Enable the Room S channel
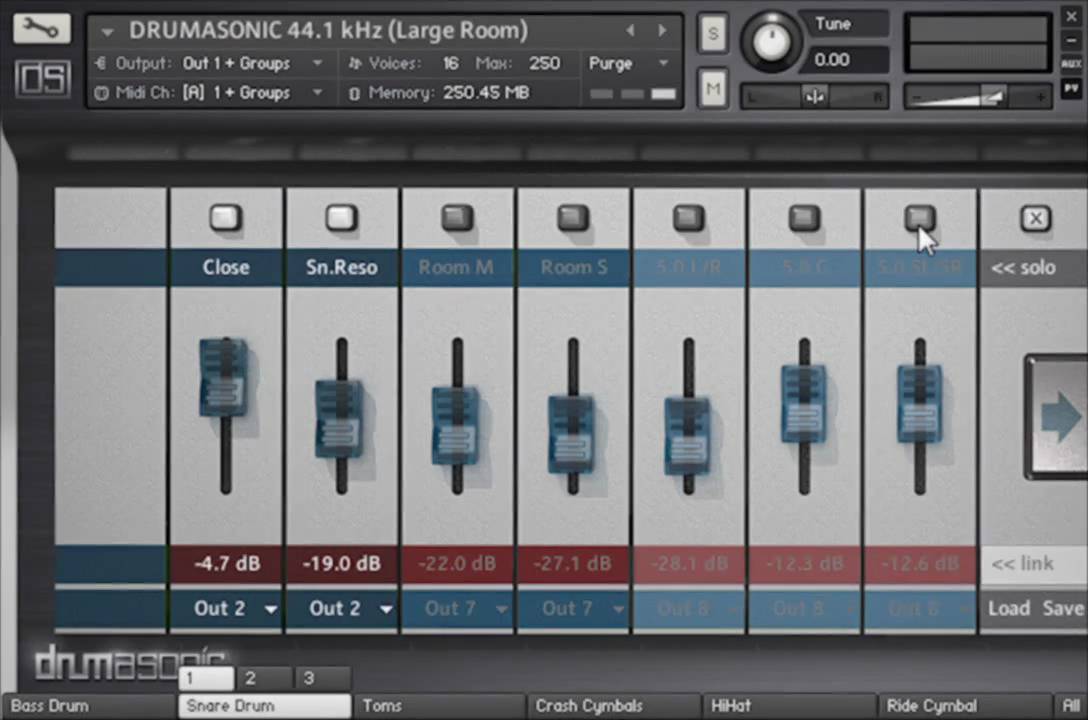 [573, 218]
